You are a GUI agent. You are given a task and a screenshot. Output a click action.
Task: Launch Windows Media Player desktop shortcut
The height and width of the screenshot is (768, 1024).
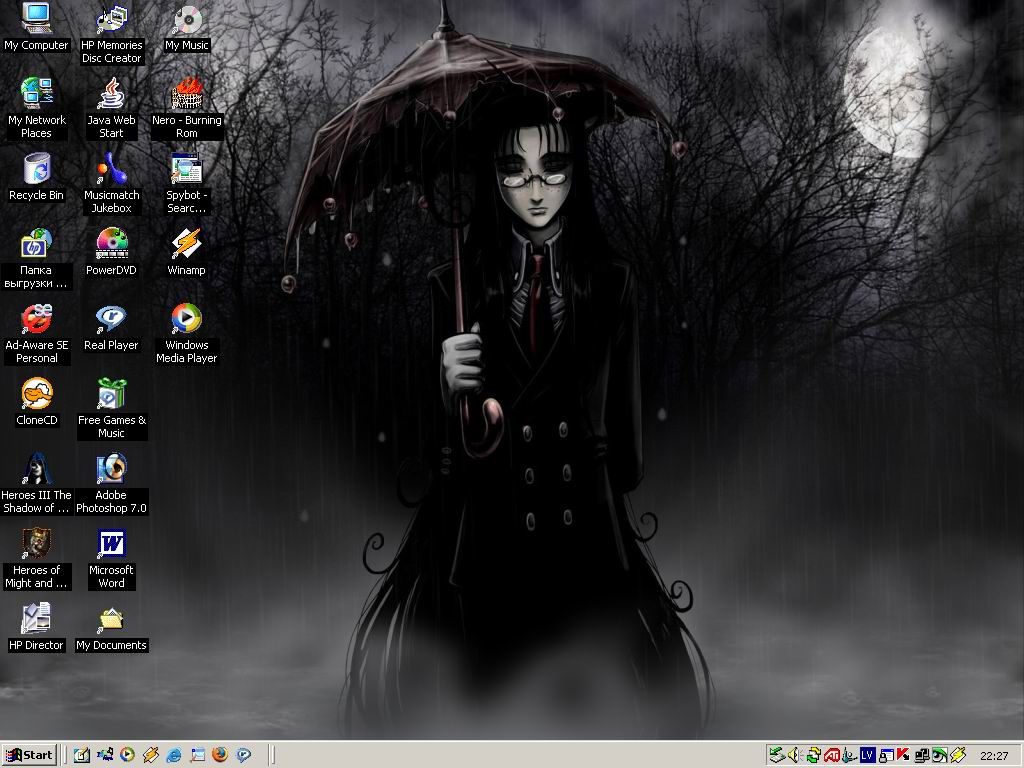click(187, 333)
